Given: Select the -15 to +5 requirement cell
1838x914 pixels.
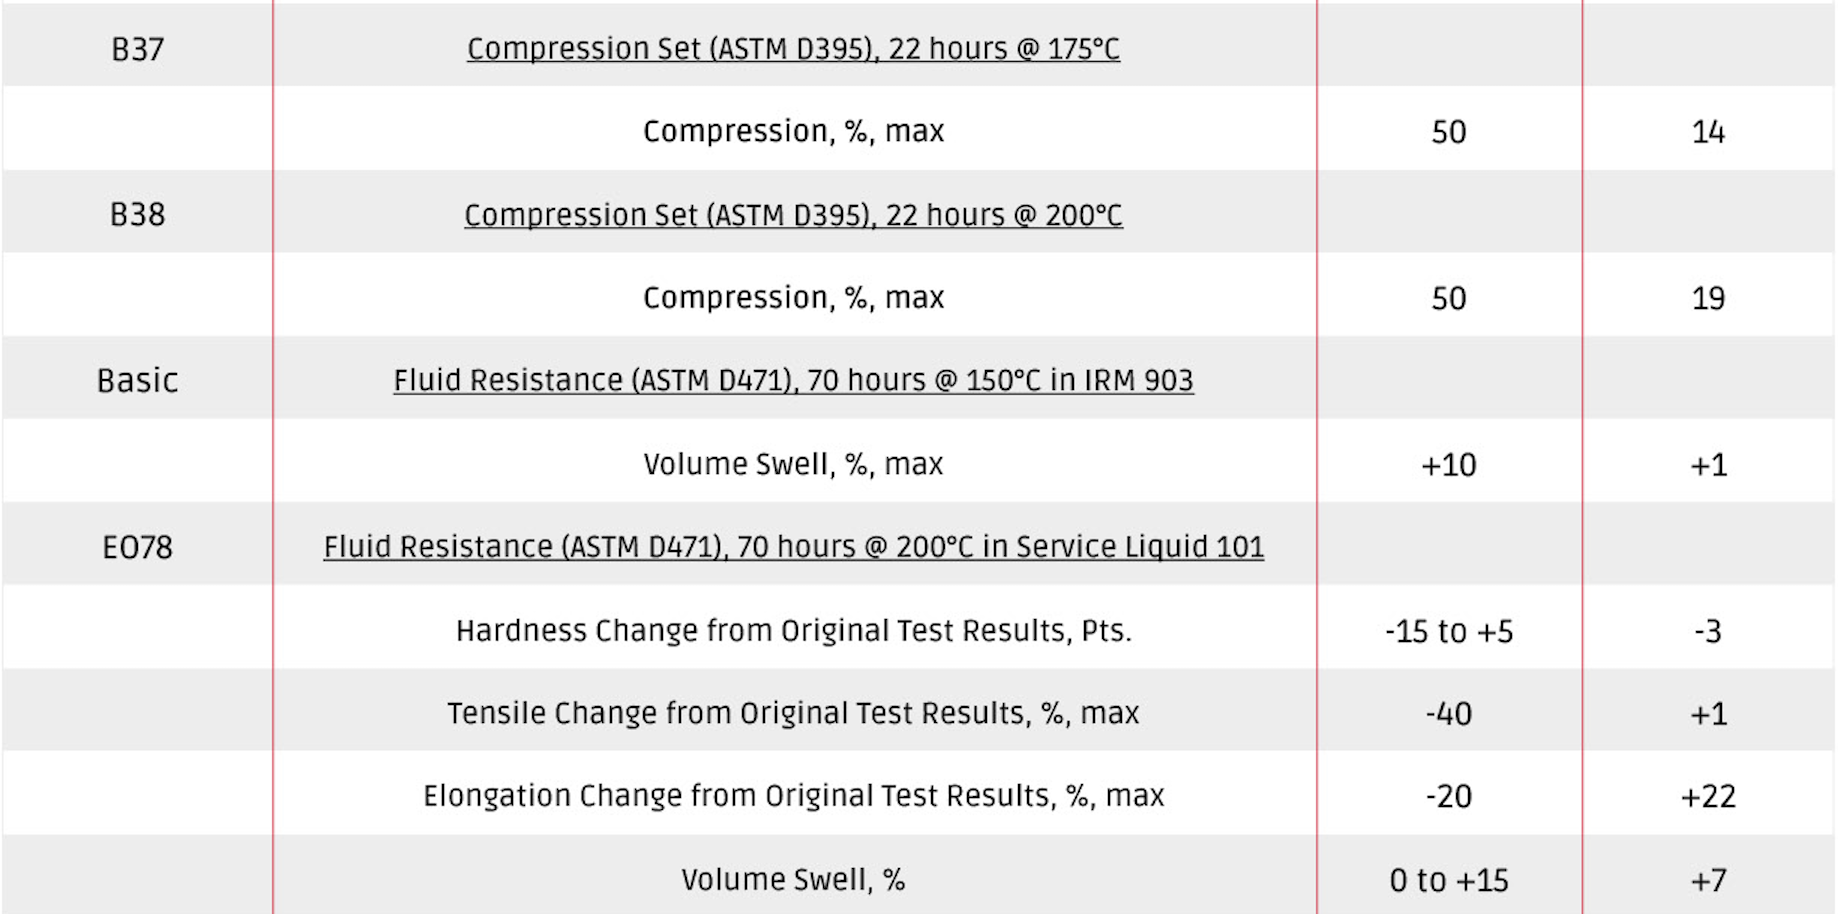Looking at the screenshot, I should (1448, 632).
